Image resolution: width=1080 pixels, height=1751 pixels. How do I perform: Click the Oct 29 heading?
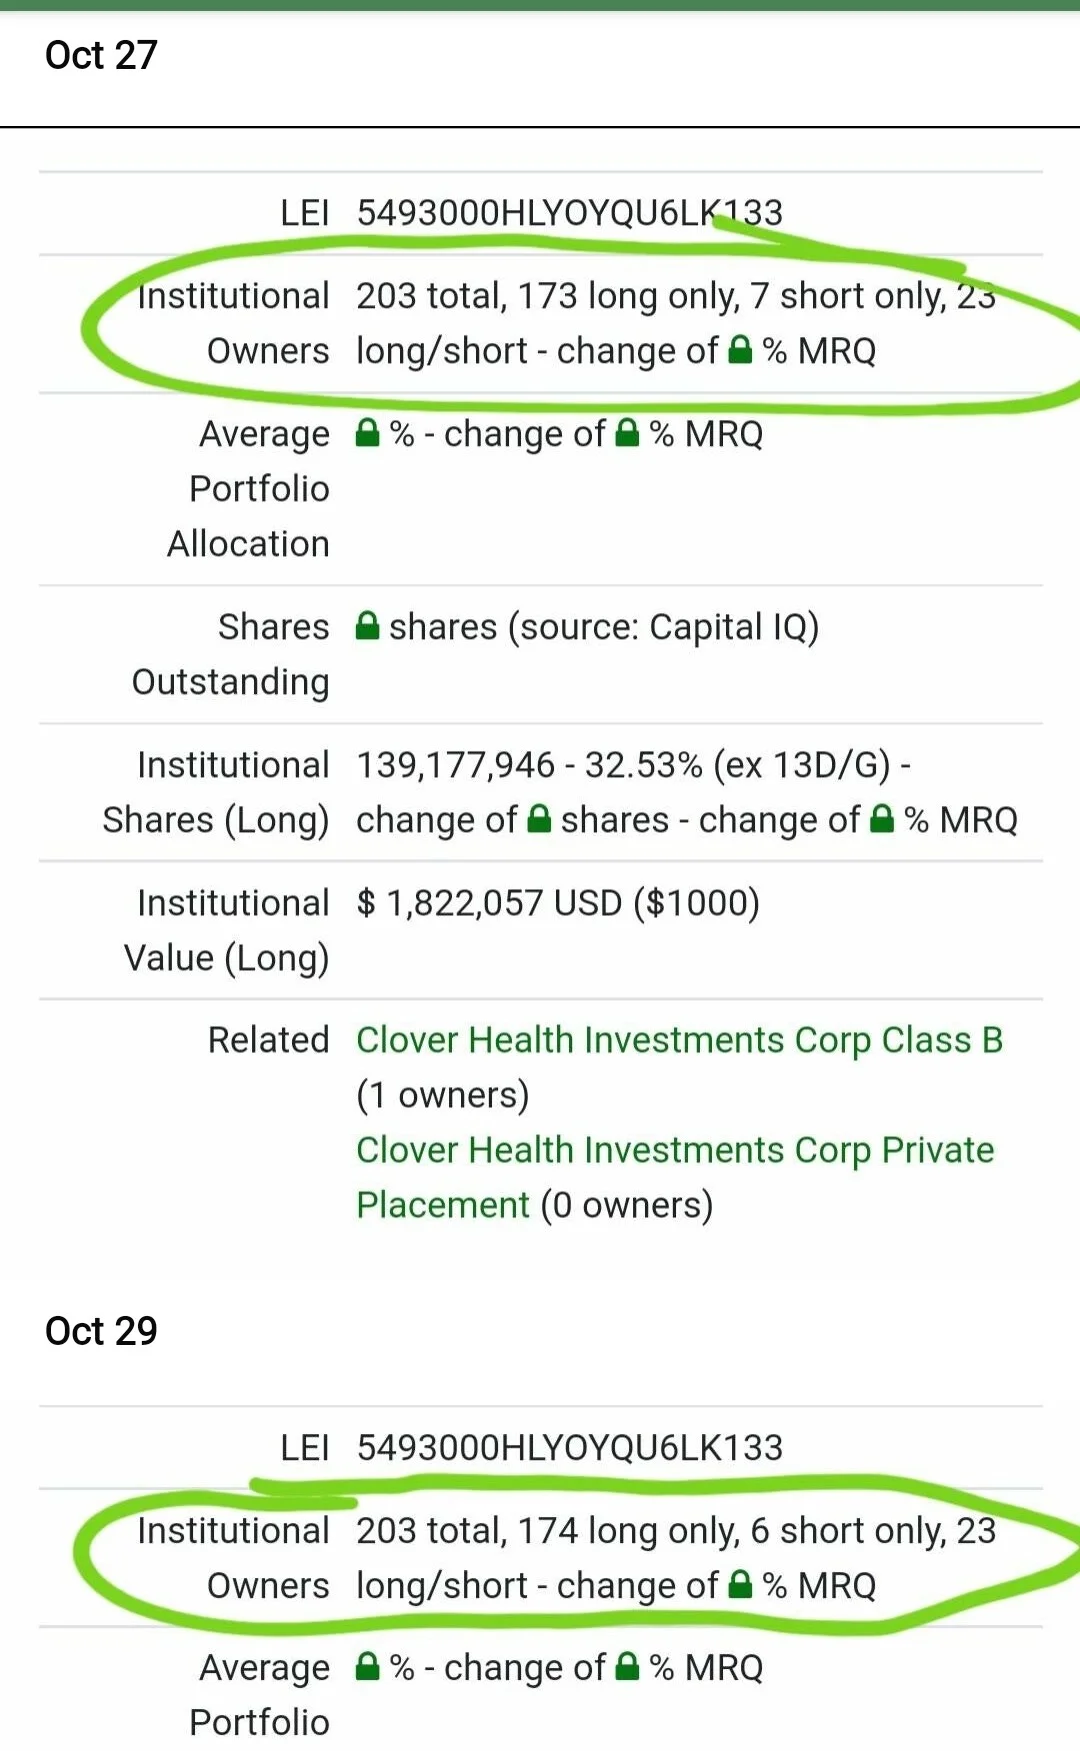101,1331
